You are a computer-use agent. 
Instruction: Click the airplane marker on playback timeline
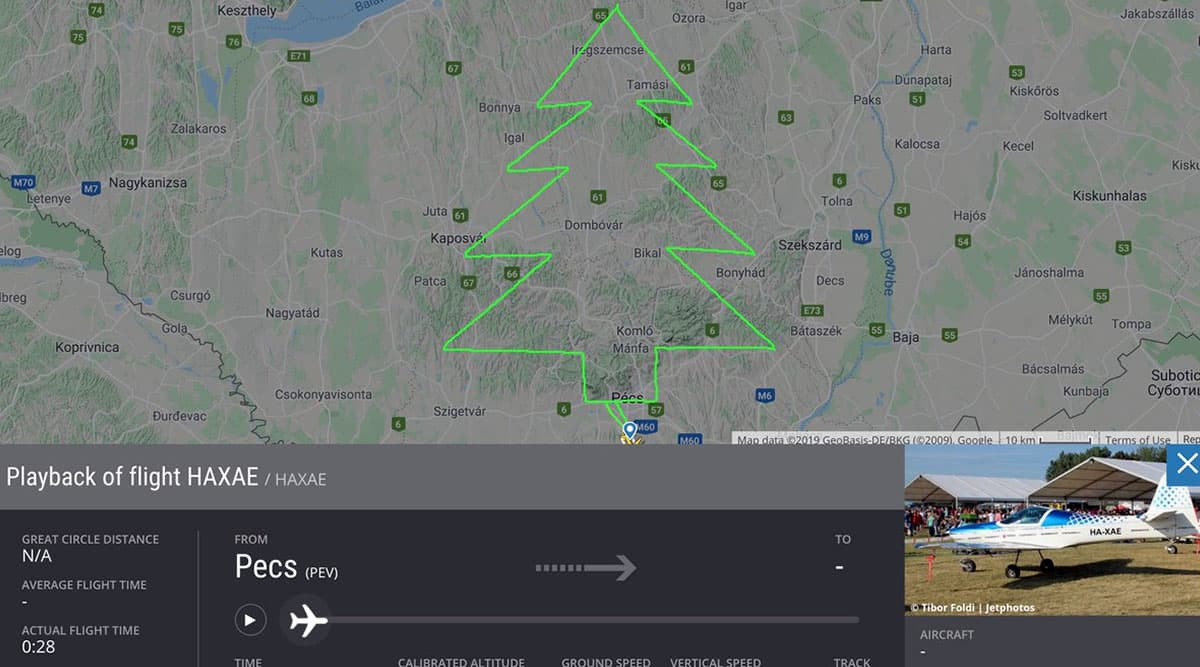308,620
